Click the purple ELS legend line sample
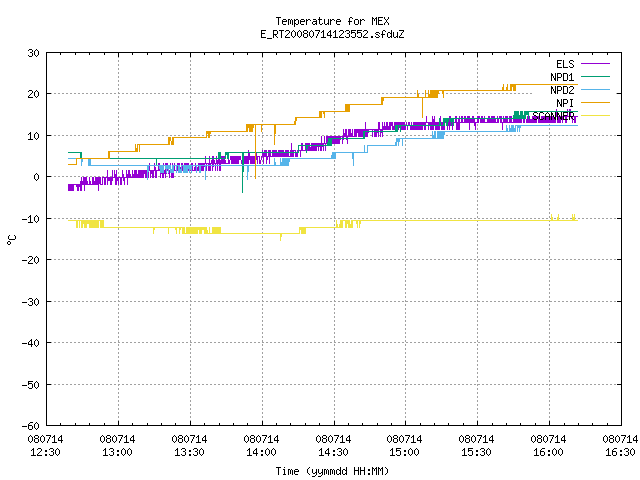This screenshot has width=640, height=480. (x=595, y=64)
